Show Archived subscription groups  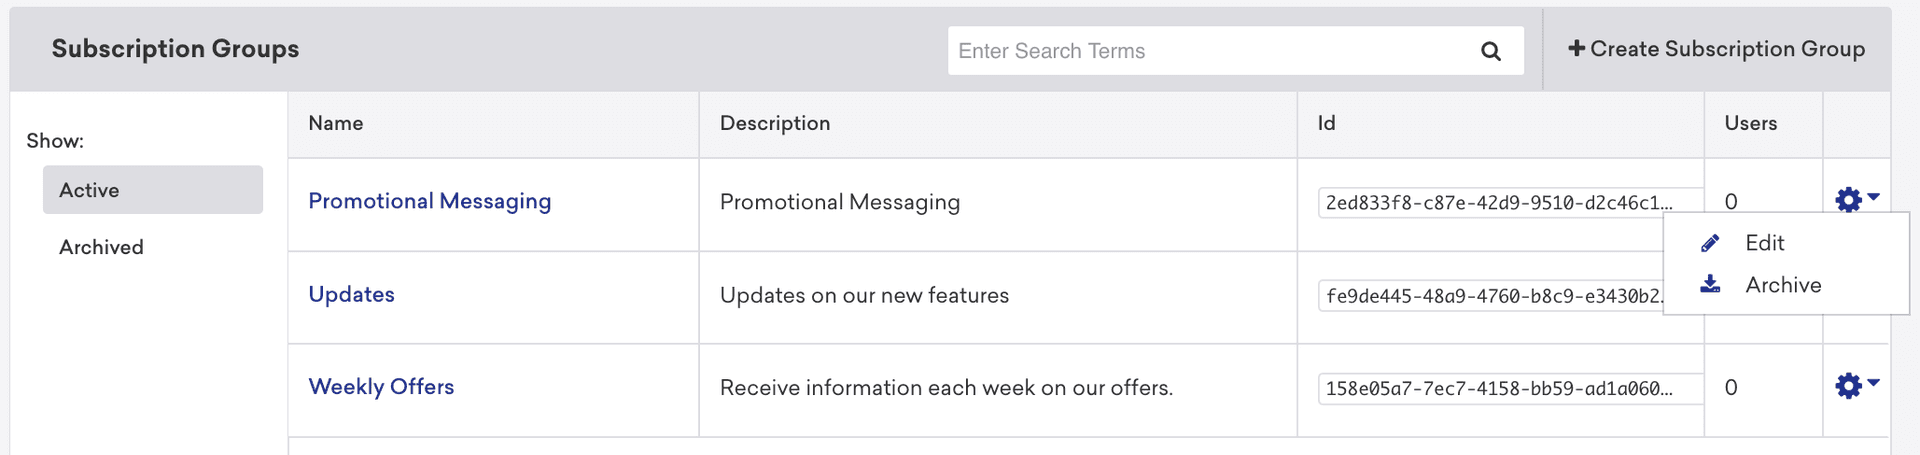click(101, 247)
